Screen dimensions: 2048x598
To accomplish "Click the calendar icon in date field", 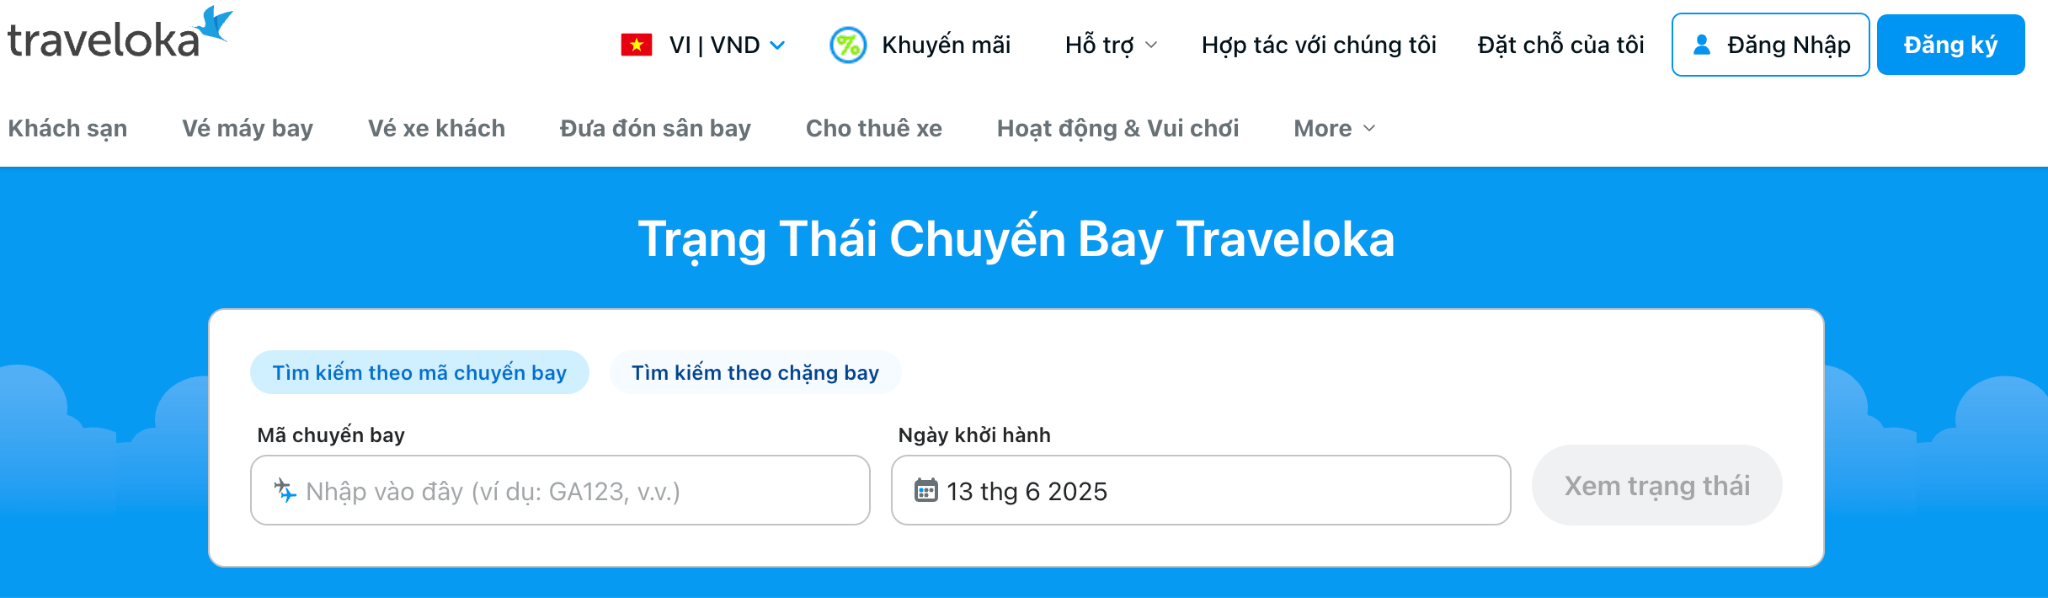I will [926, 491].
